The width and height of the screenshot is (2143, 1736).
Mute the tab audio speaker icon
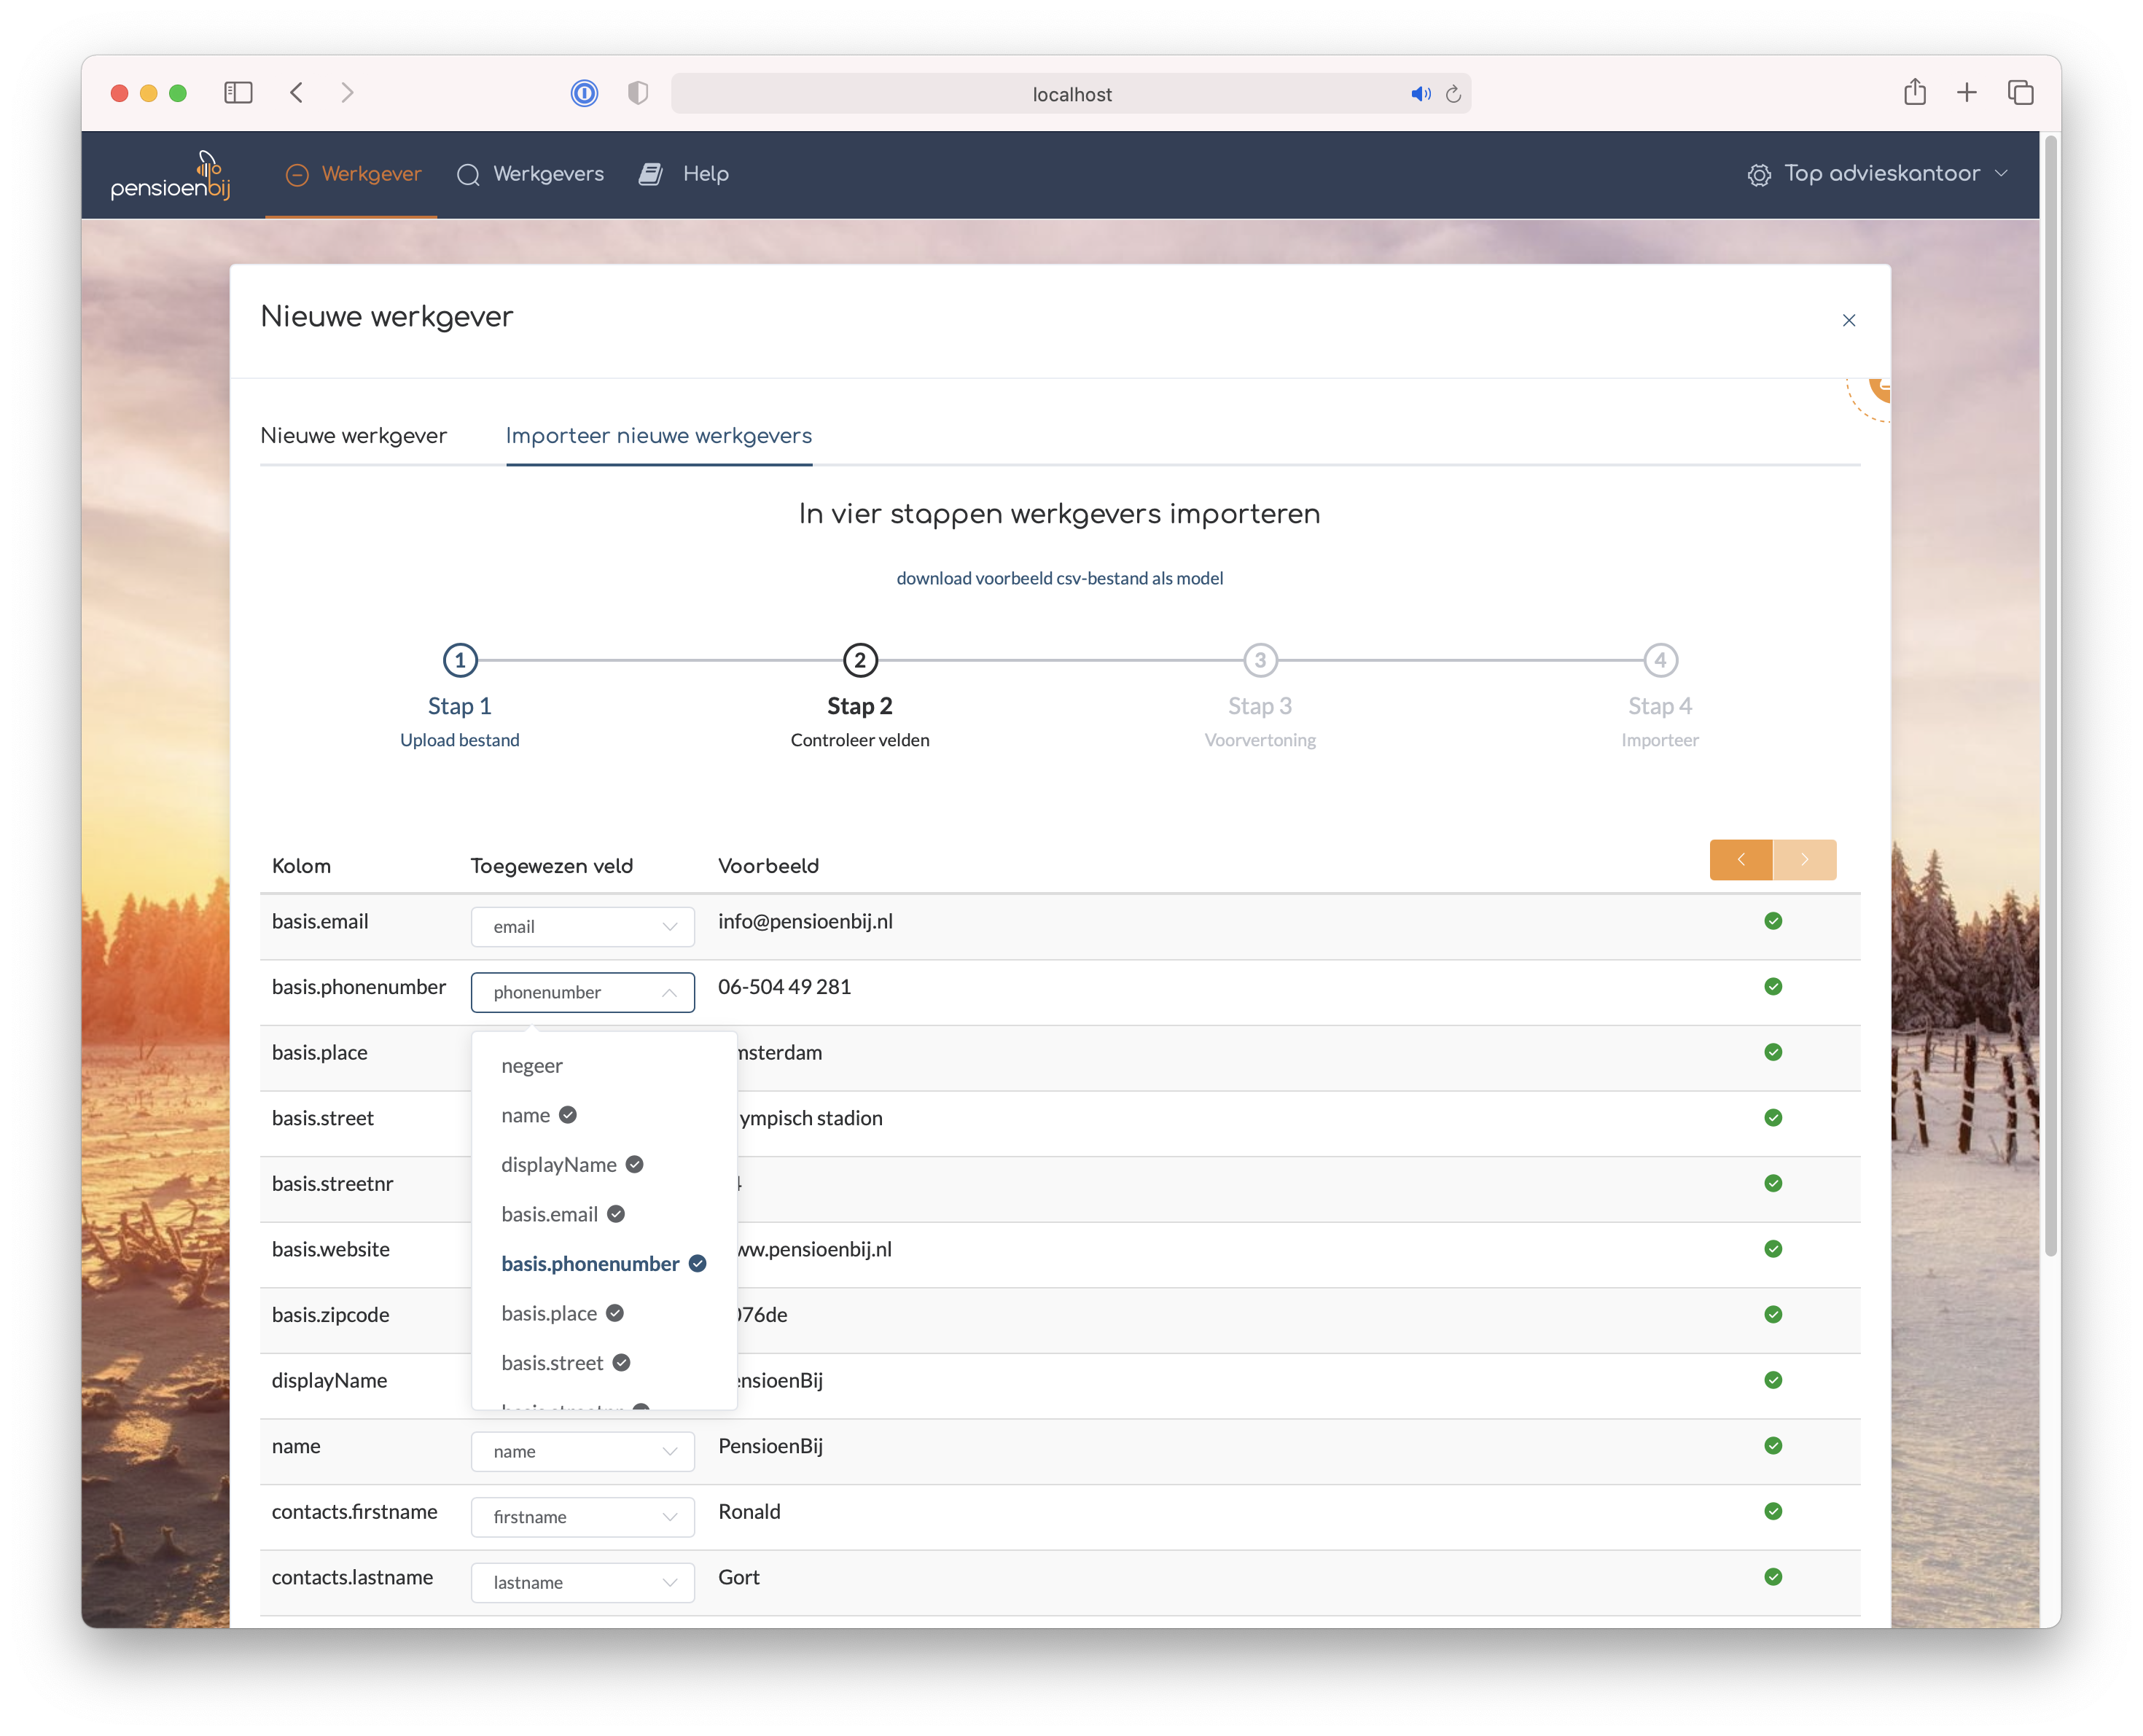[1421, 94]
